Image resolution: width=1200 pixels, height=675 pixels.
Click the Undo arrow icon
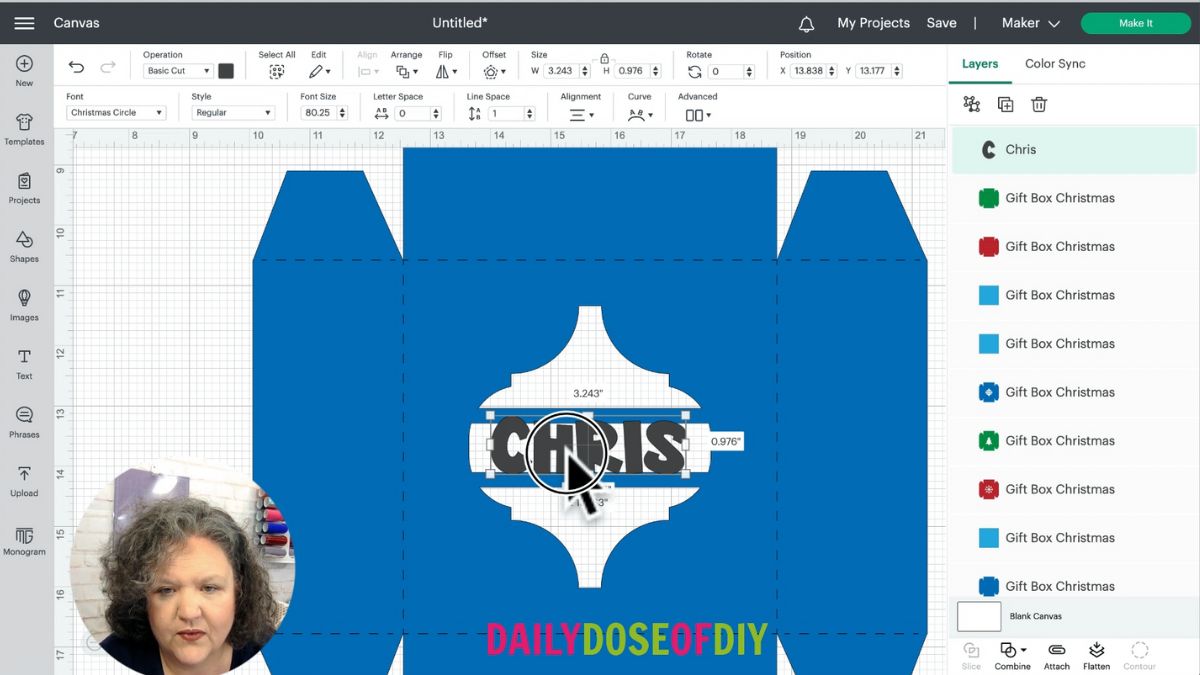click(x=76, y=67)
